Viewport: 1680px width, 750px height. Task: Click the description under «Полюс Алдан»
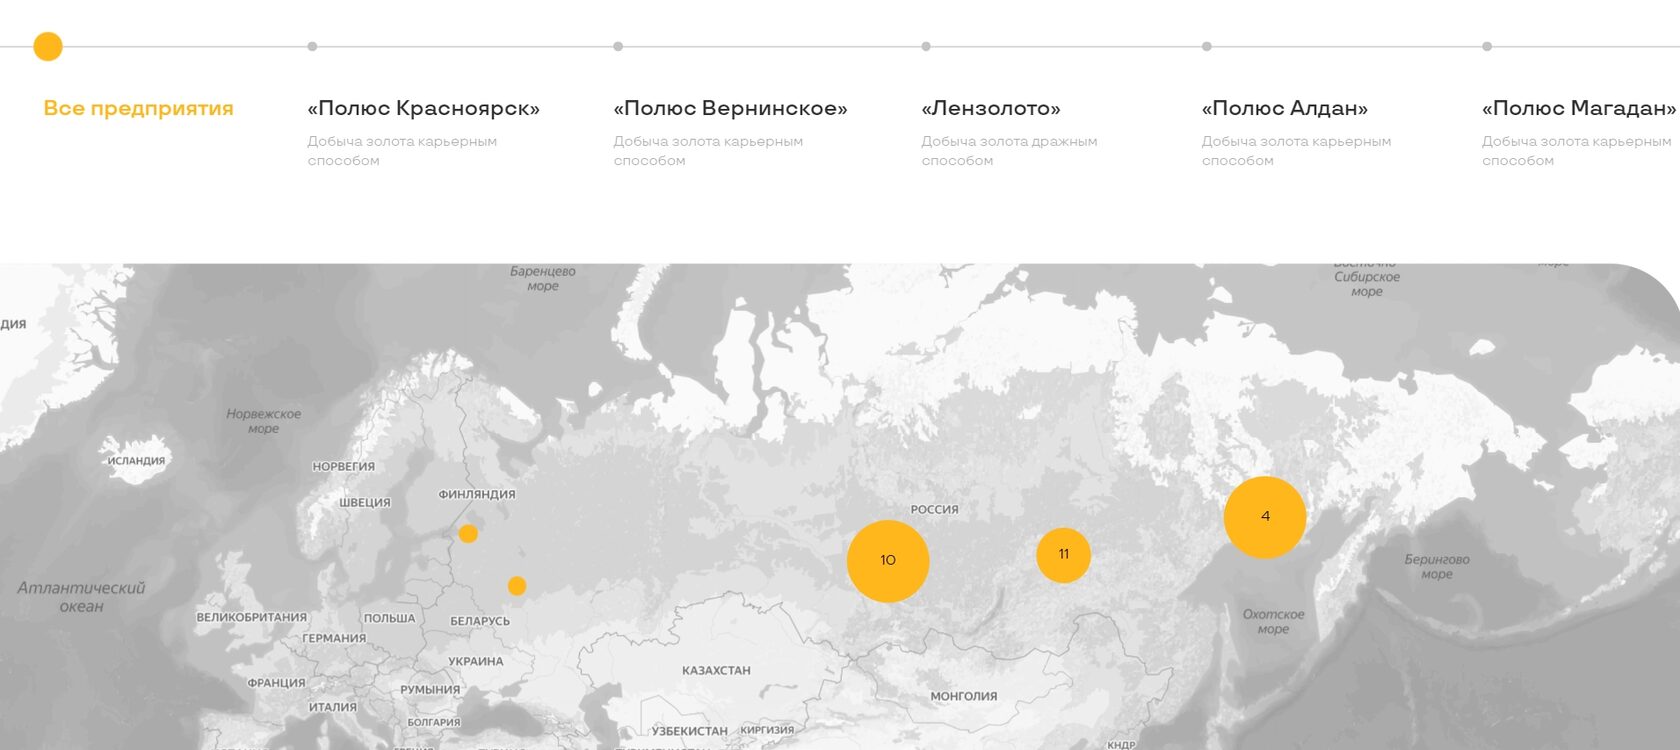click(x=1296, y=151)
